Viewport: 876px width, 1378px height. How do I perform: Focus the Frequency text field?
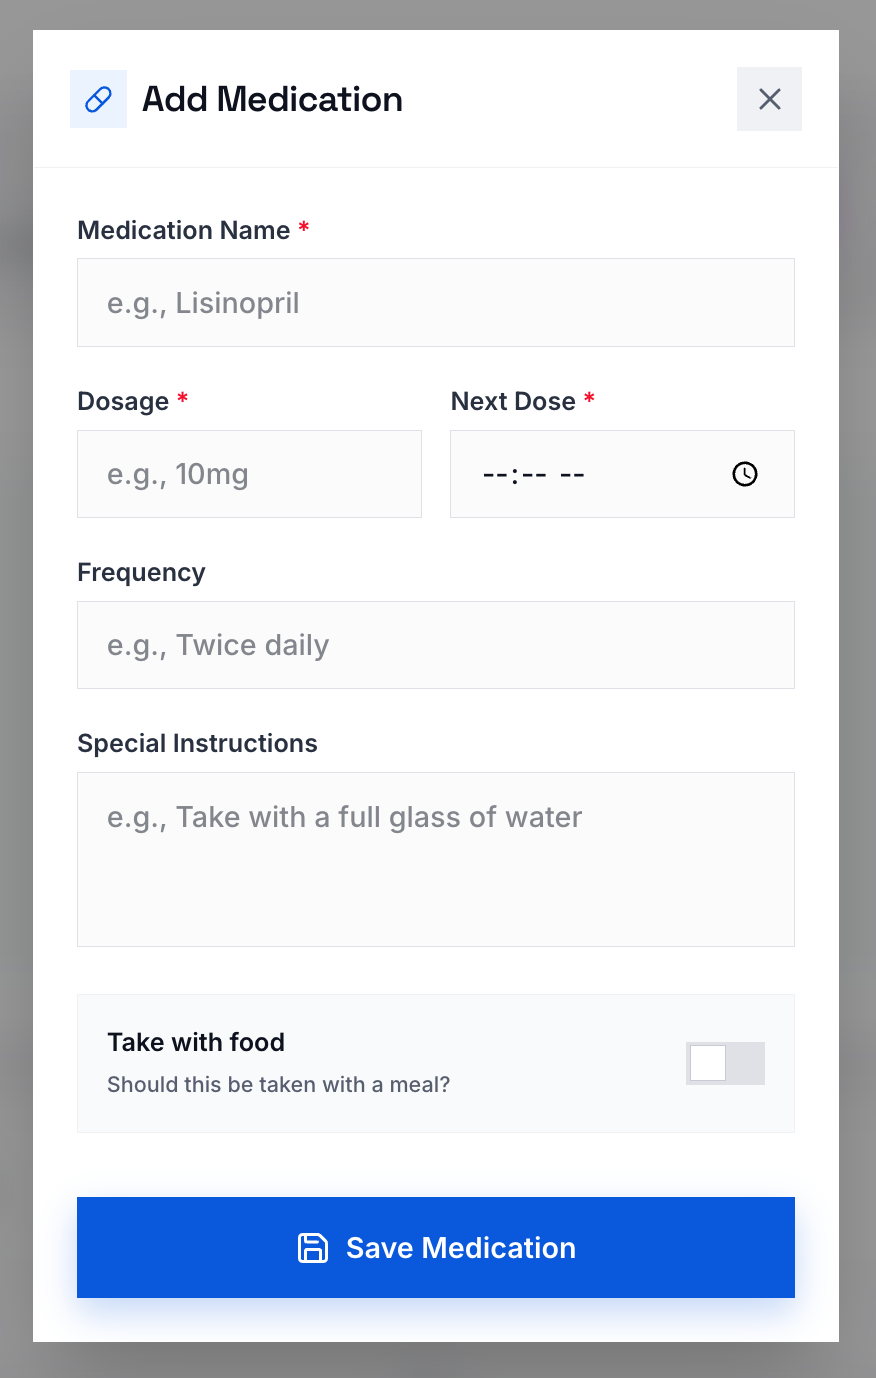pos(436,645)
